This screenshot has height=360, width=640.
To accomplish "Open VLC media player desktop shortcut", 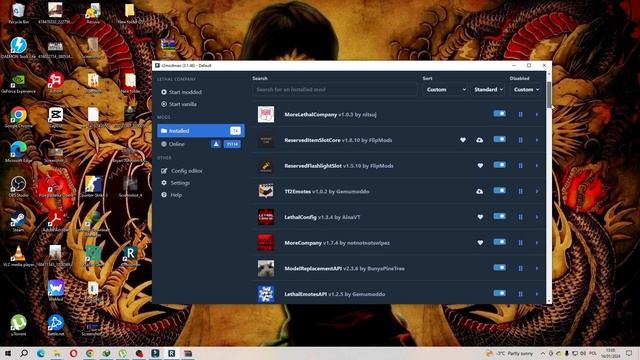I will click(18, 256).
